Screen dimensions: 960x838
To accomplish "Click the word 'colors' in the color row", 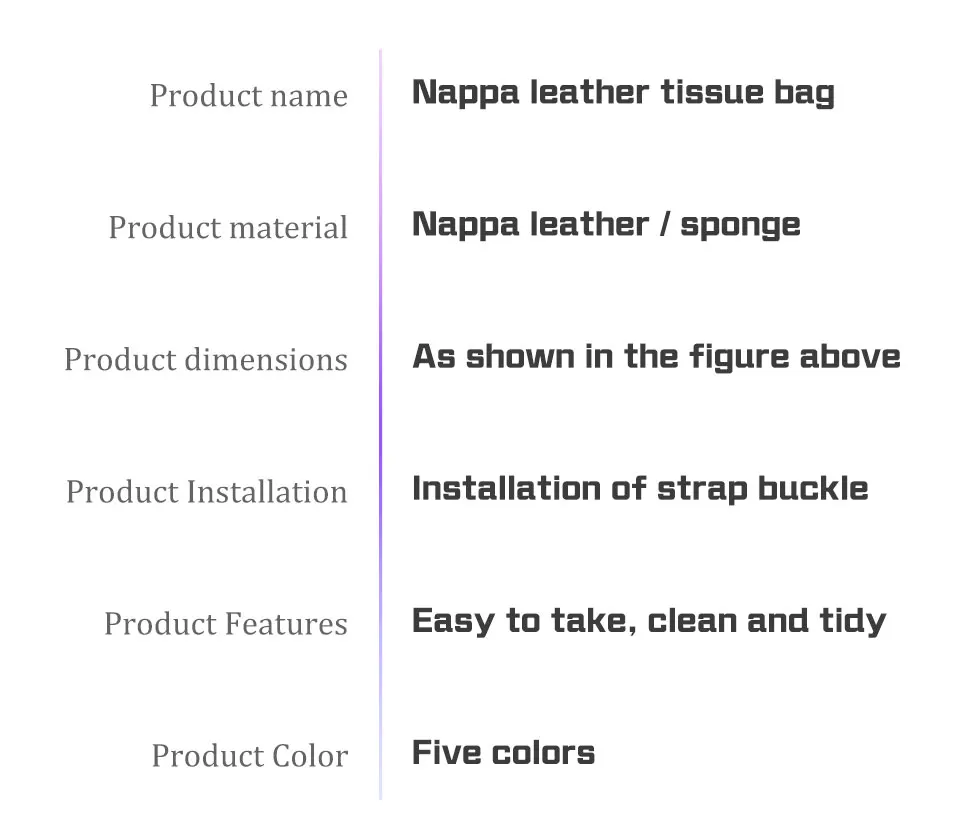I will [543, 754].
